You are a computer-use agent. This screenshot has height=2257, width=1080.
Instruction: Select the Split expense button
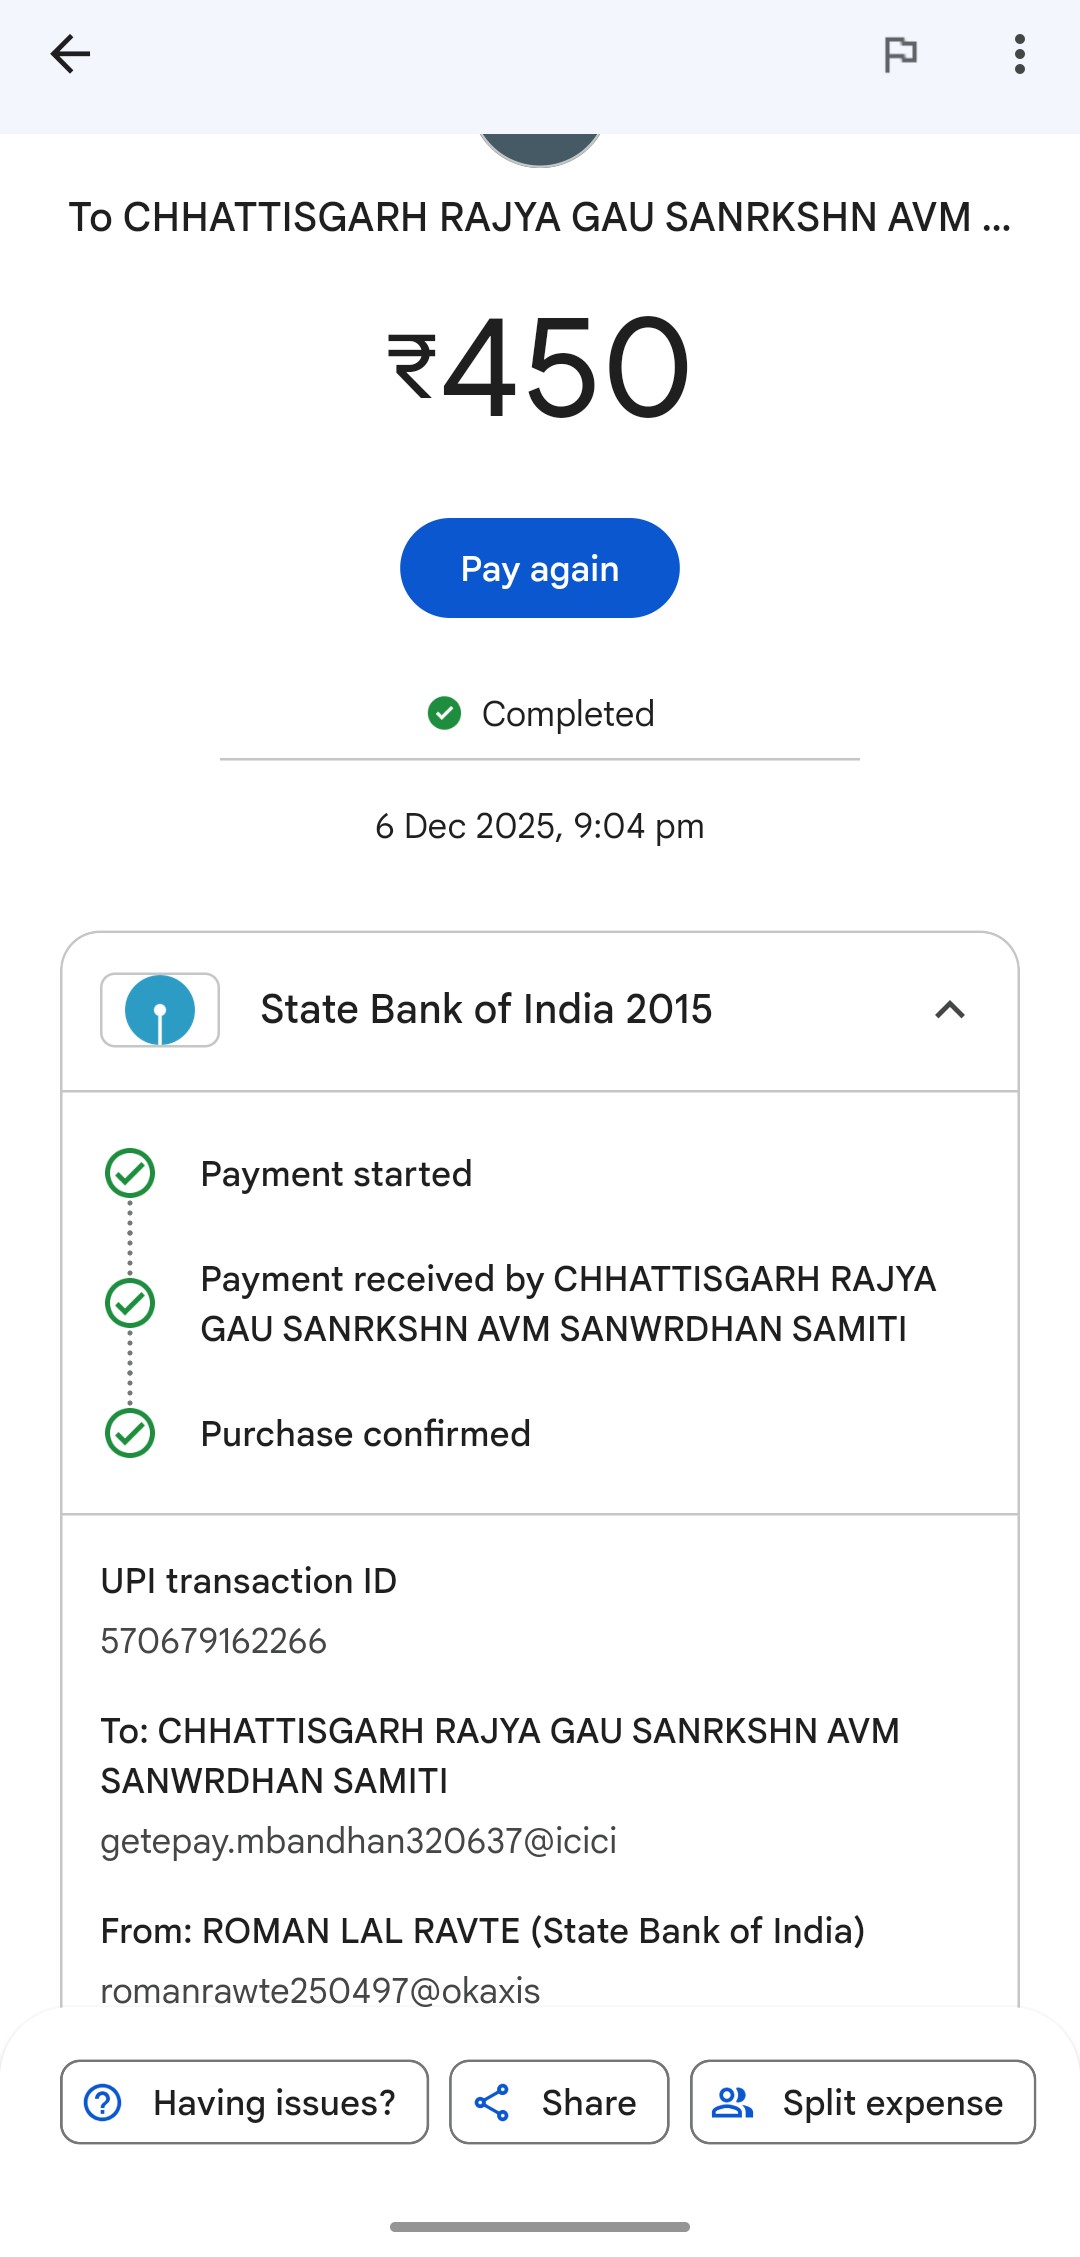point(862,2102)
